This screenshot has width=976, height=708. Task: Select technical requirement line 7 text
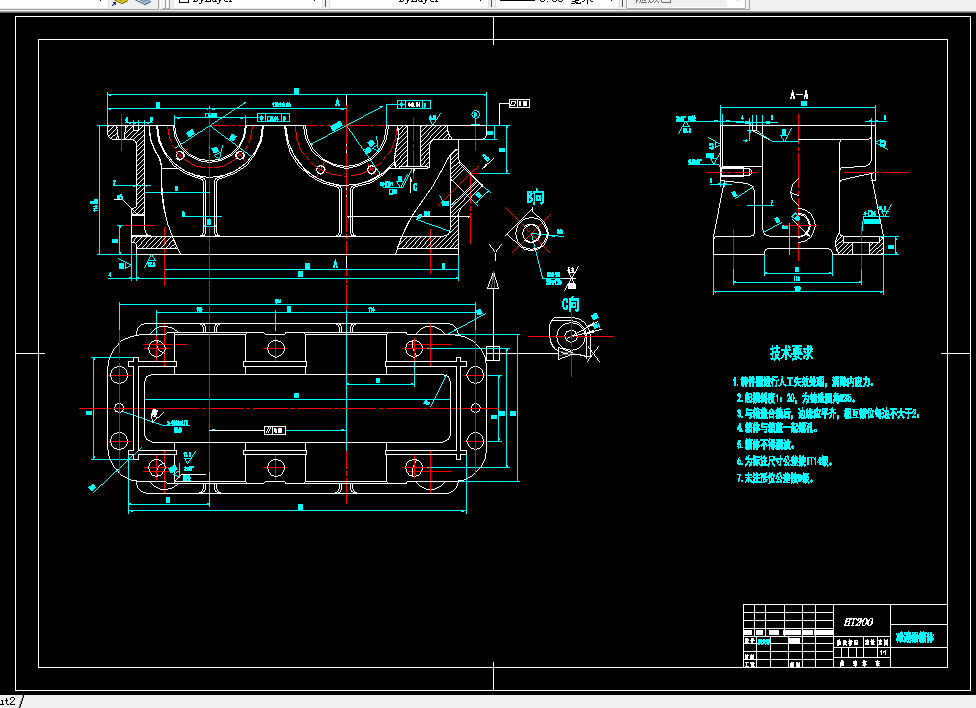[x=776, y=478]
